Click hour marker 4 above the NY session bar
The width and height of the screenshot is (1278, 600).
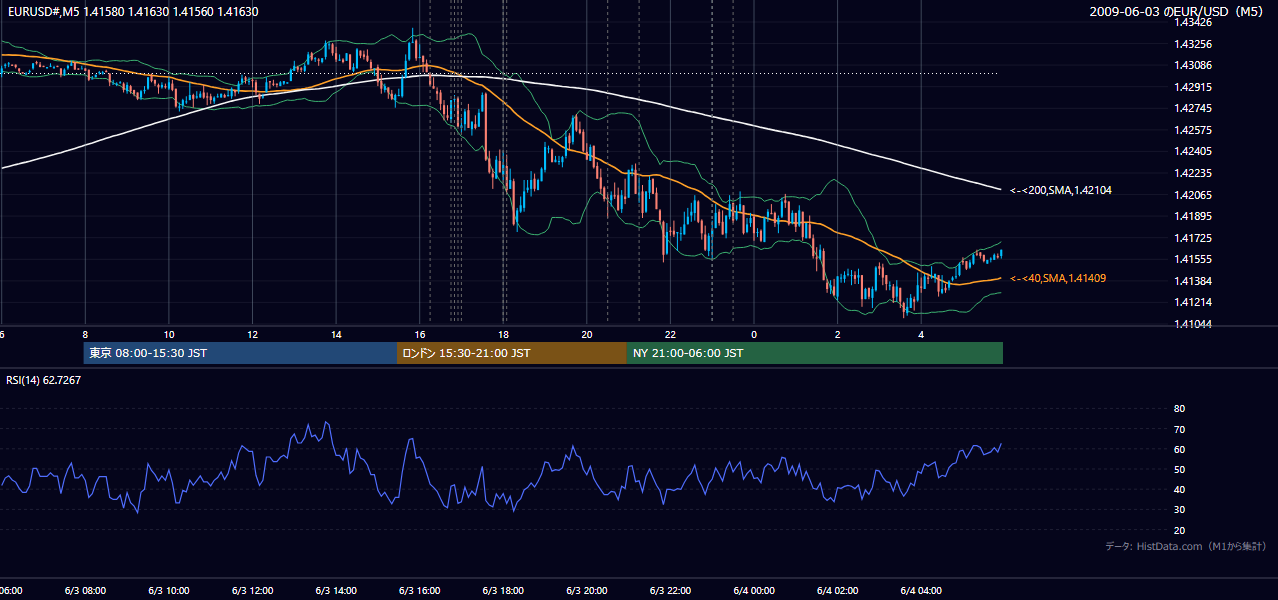pos(921,334)
